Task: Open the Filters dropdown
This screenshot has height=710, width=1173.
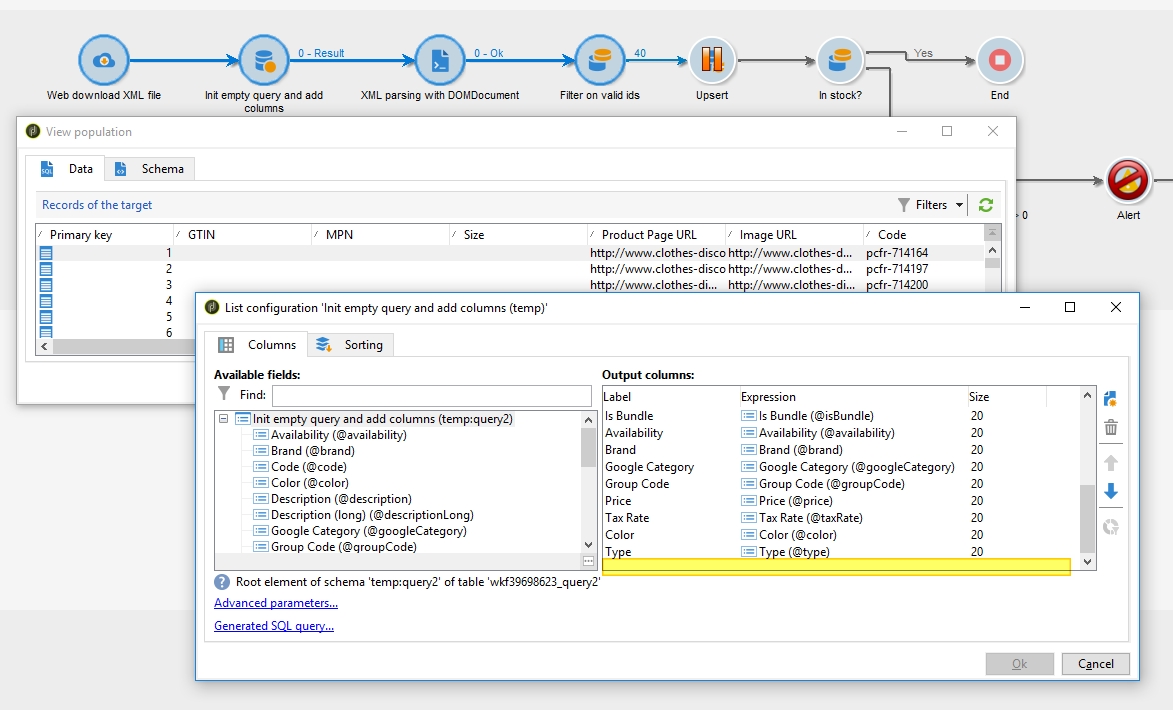Action: pyautogui.click(x=931, y=205)
